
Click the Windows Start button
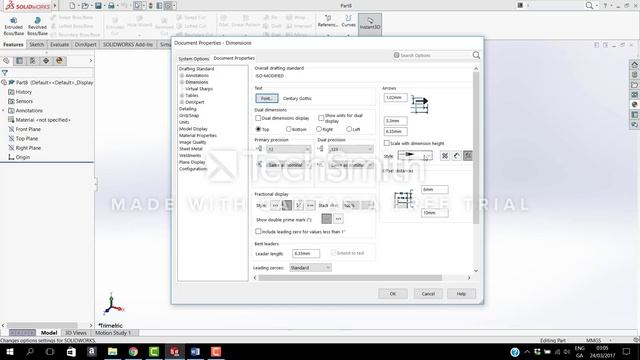coord(9,351)
